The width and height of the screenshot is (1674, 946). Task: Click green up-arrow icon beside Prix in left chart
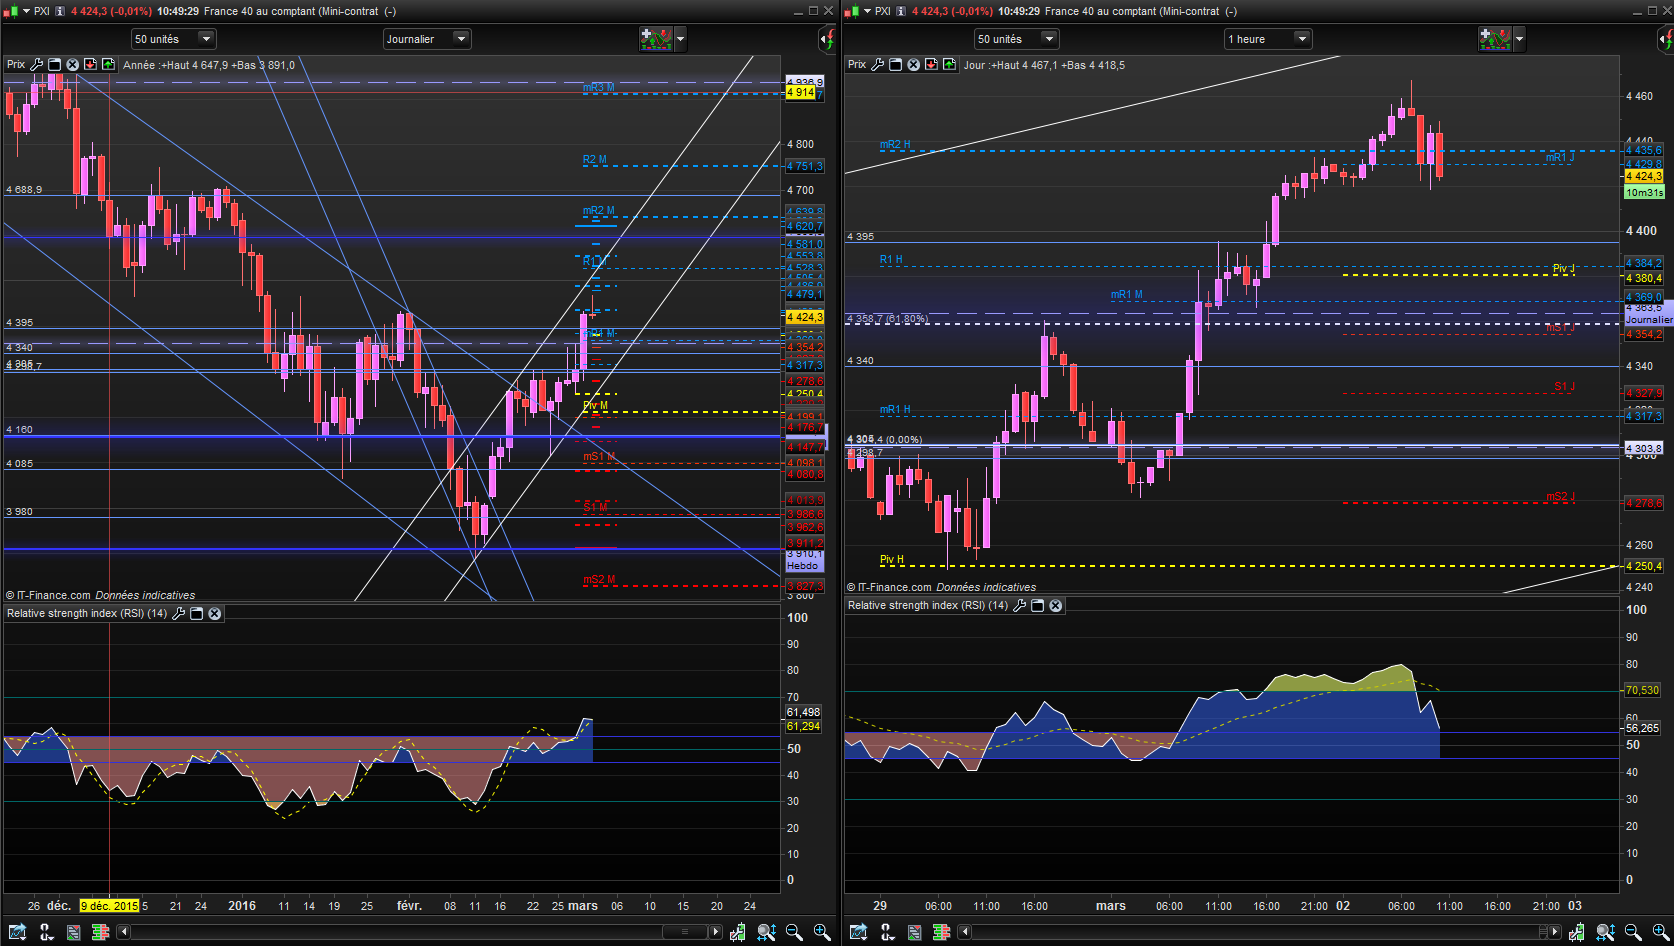pos(108,65)
